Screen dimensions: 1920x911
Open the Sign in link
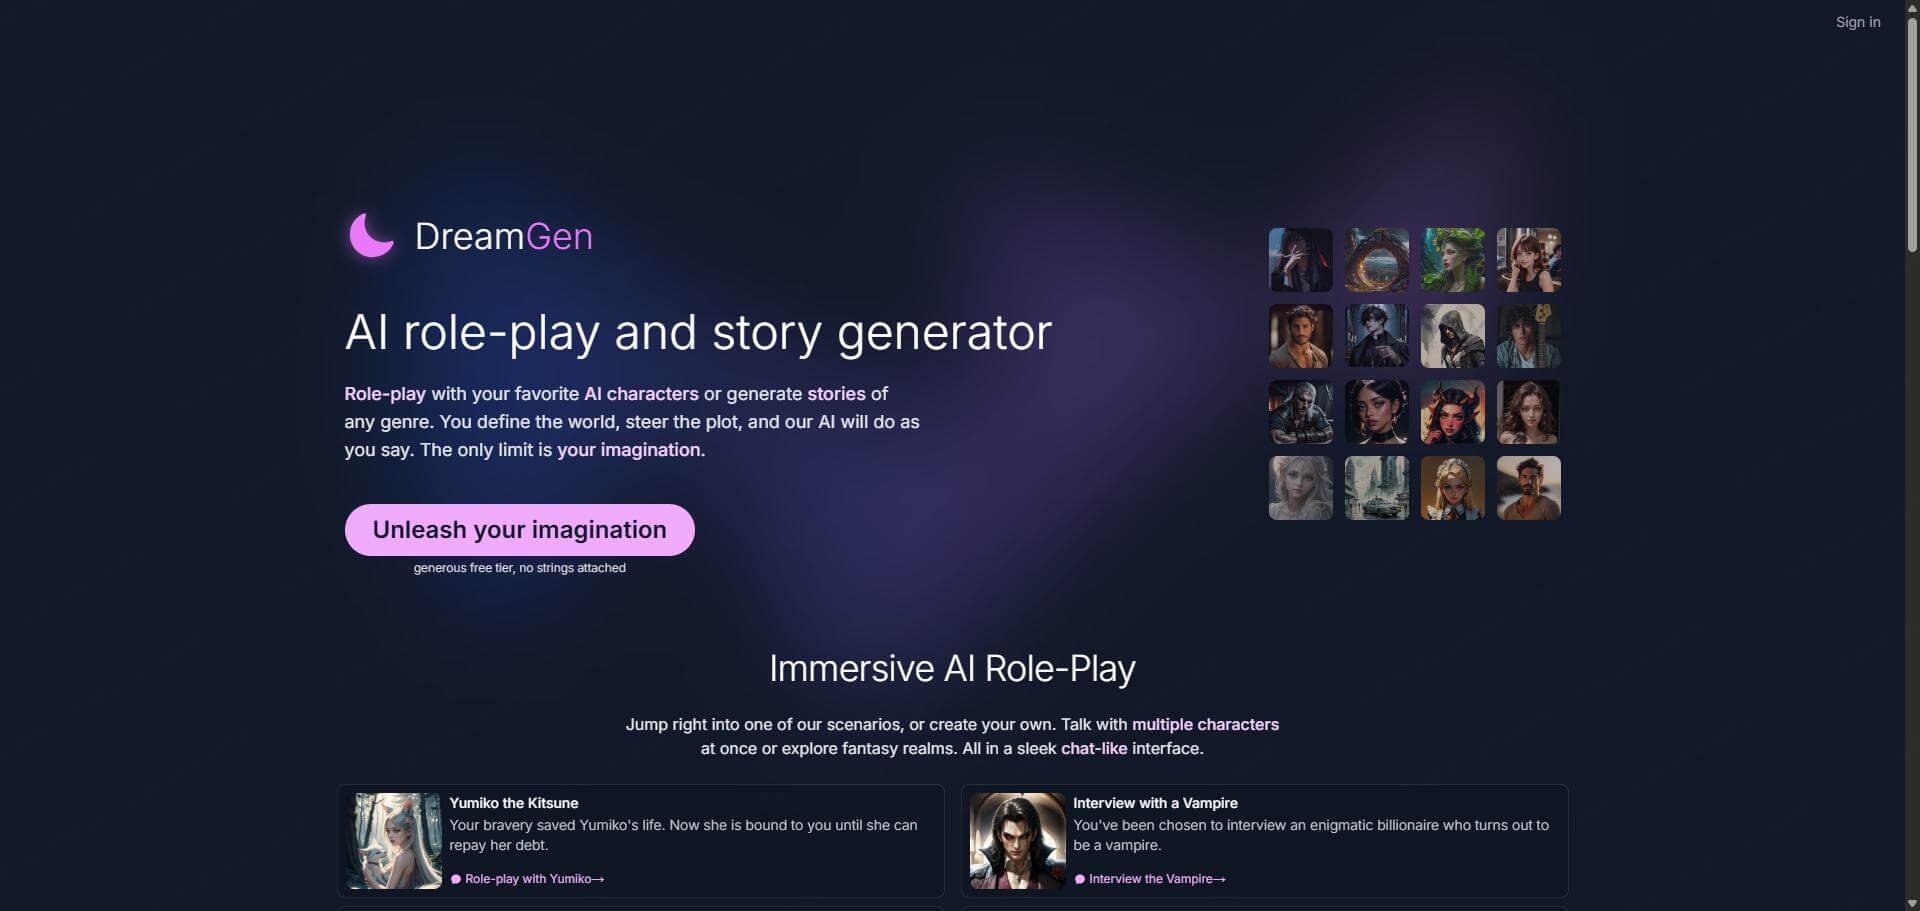(x=1857, y=22)
